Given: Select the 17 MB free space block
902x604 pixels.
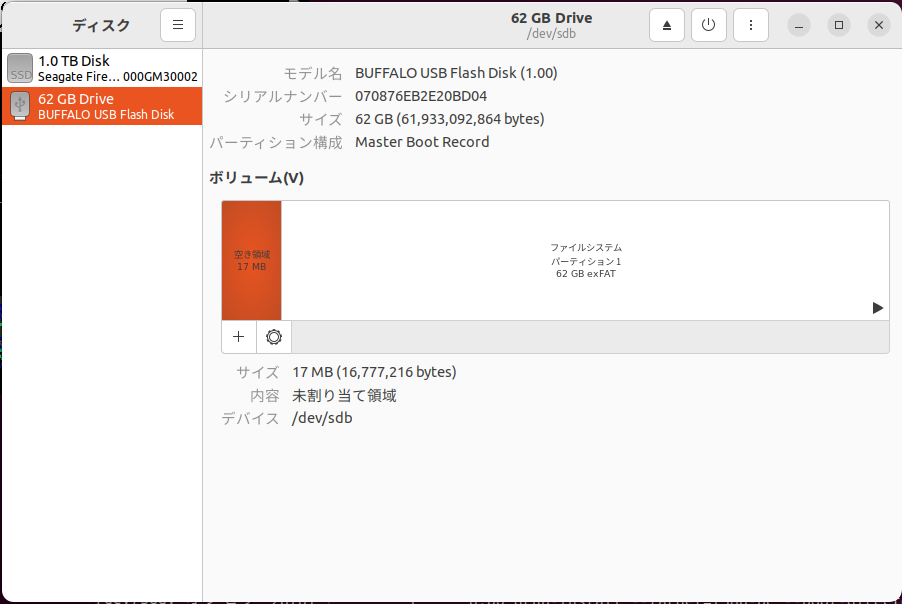Looking at the screenshot, I should (x=251, y=261).
